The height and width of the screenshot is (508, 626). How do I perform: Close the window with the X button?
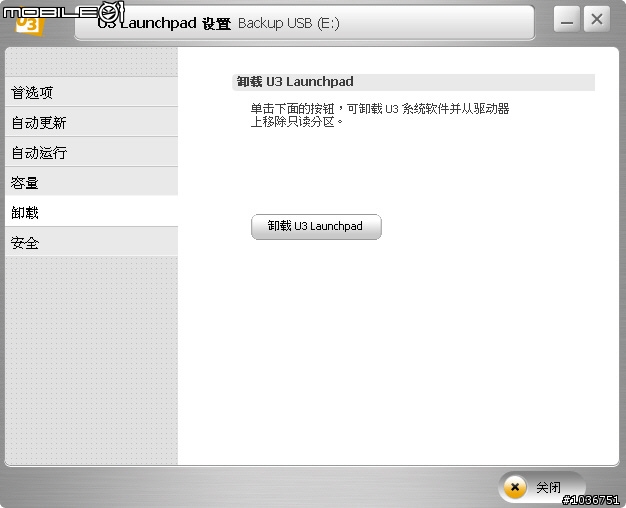coord(596,19)
